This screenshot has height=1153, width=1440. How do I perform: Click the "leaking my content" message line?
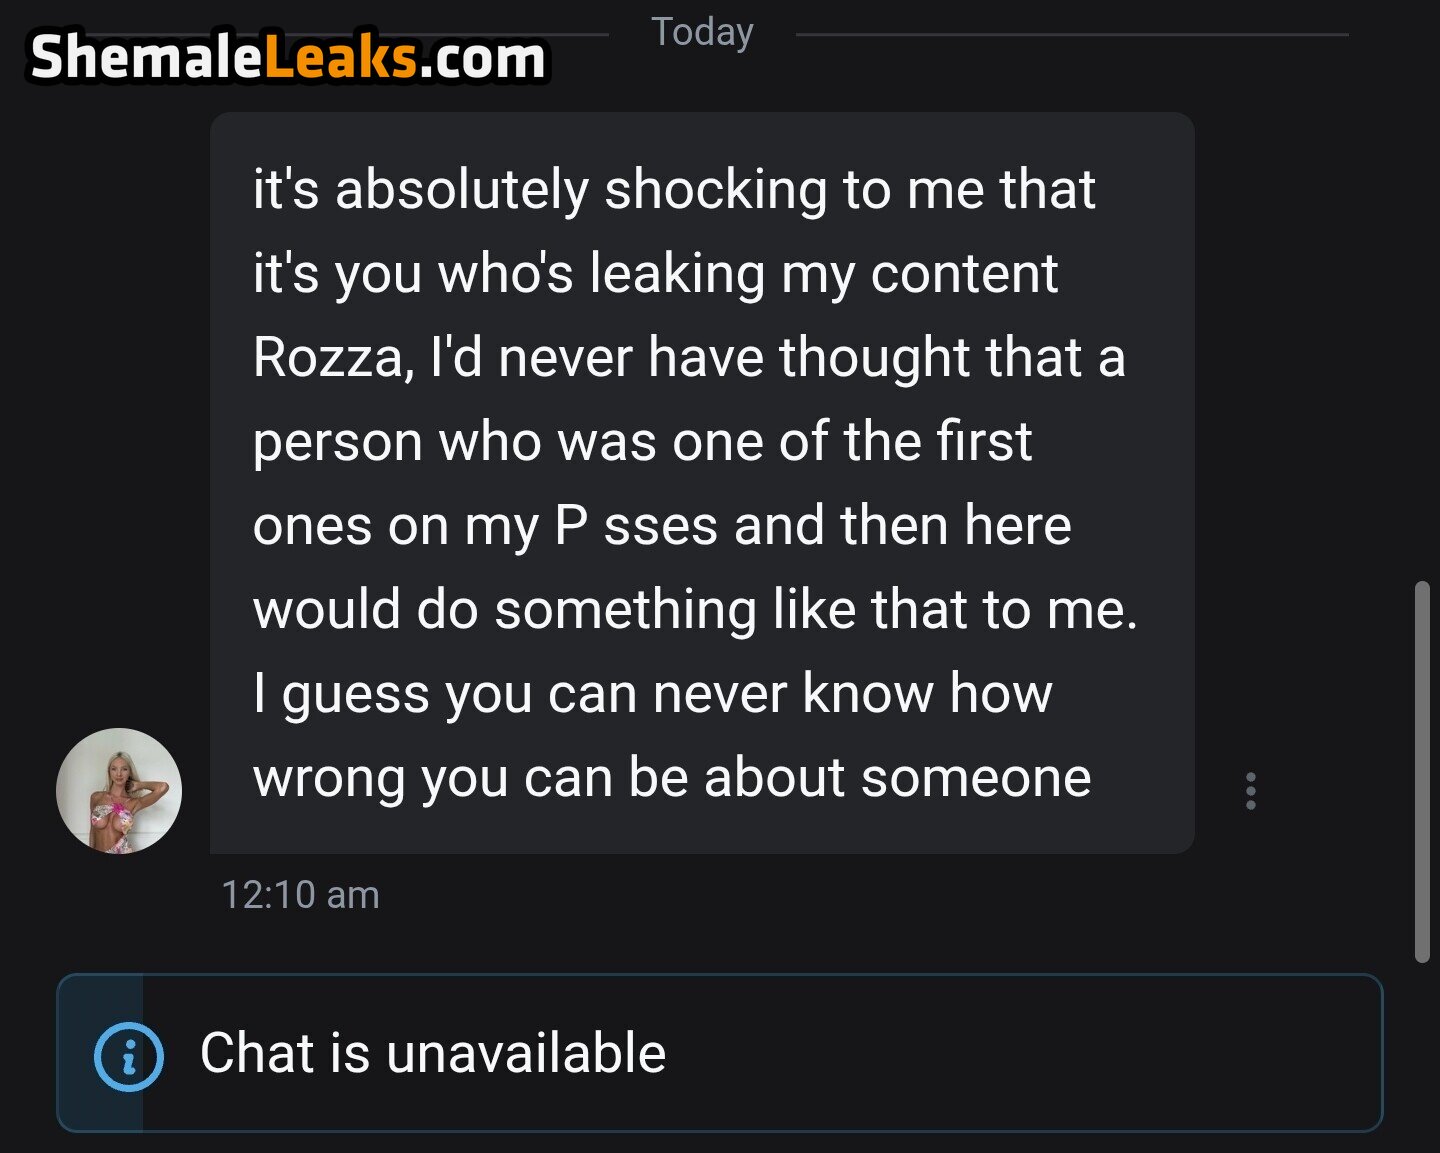[655, 274]
